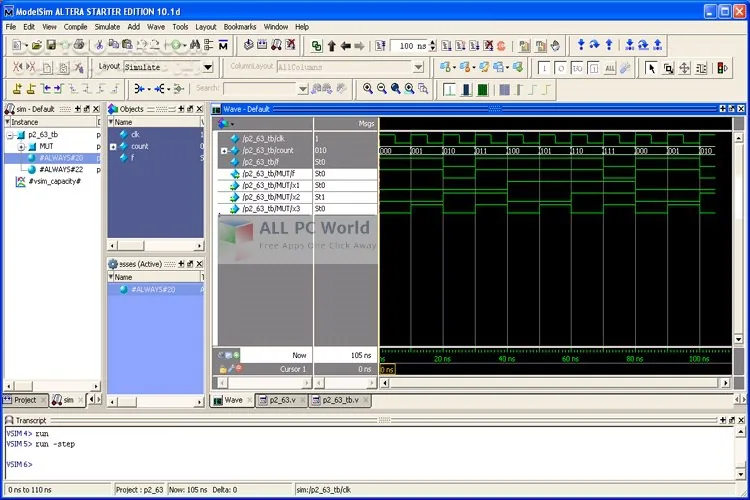Click the Break simulation hand icon

[555, 46]
